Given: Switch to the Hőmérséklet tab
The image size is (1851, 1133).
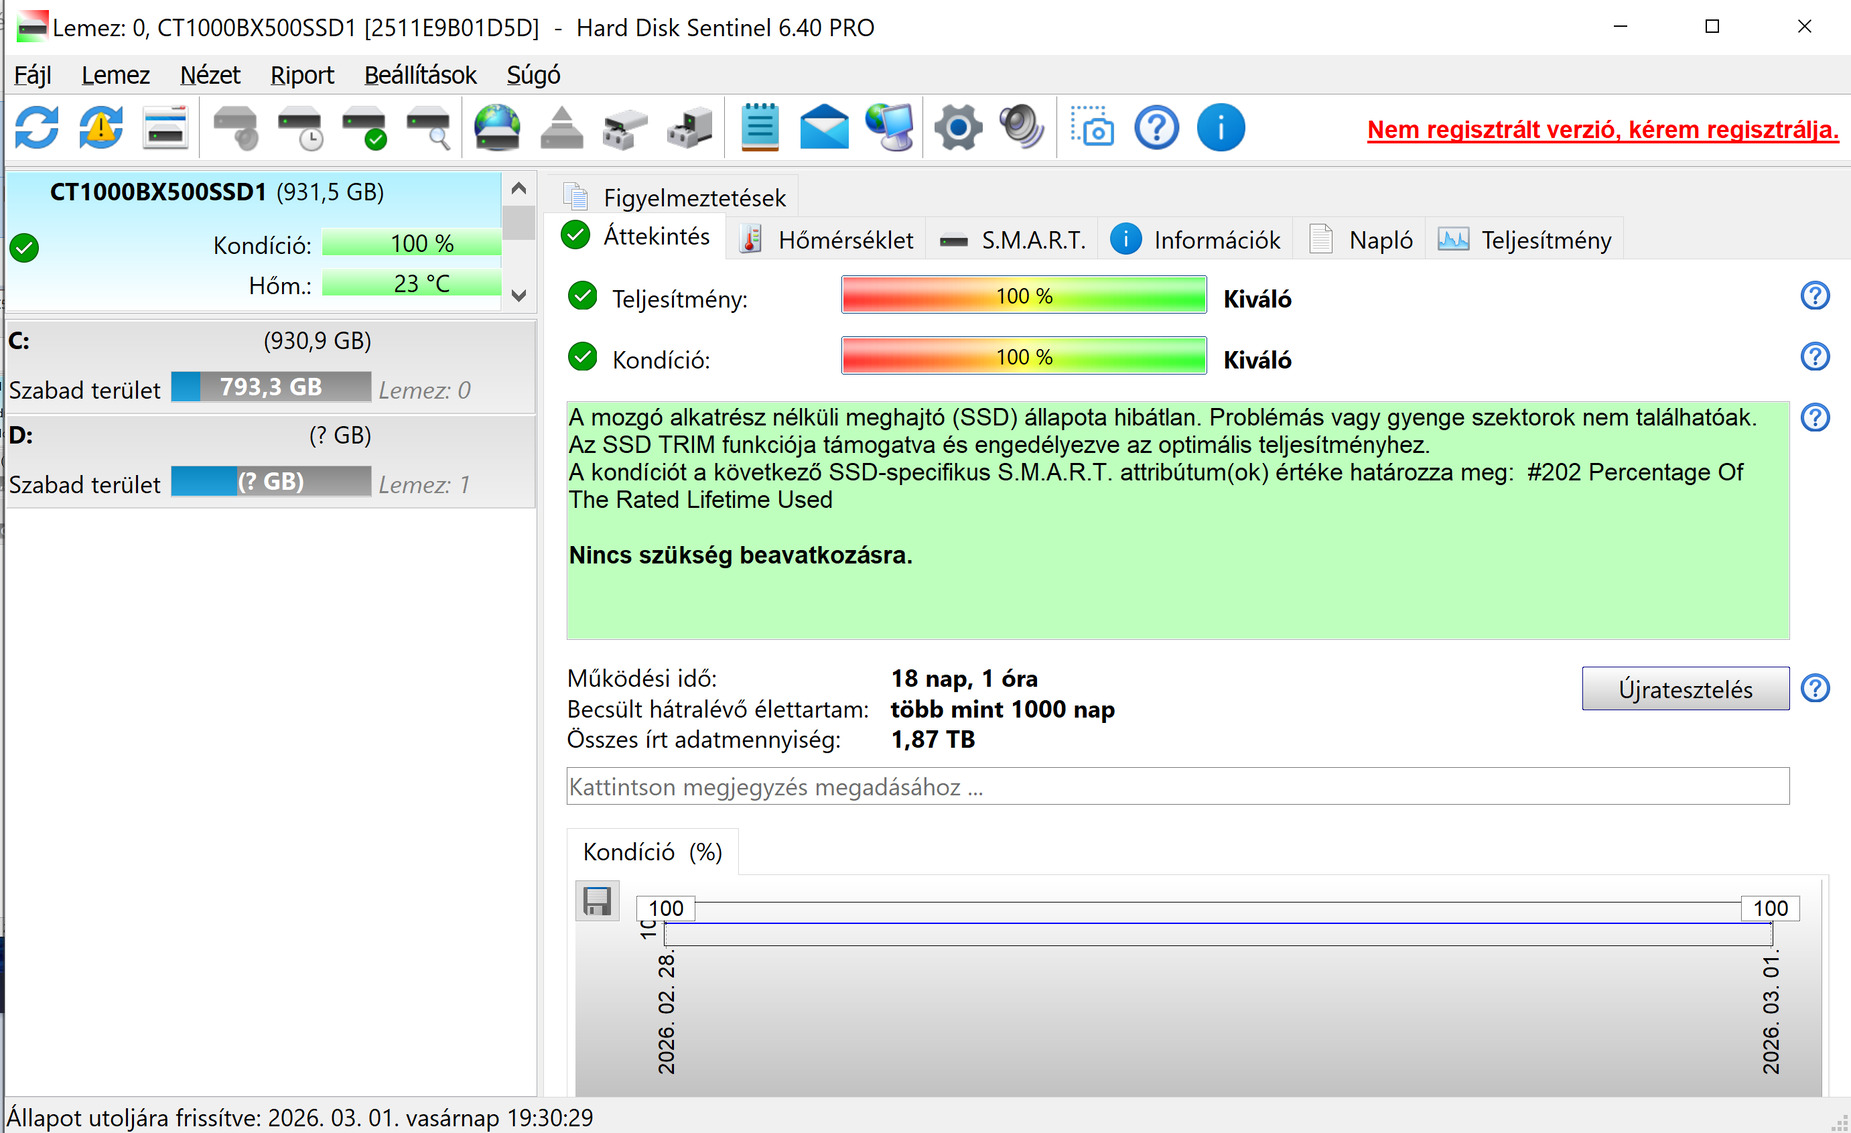Looking at the screenshot, I should (x=826, y=240).
